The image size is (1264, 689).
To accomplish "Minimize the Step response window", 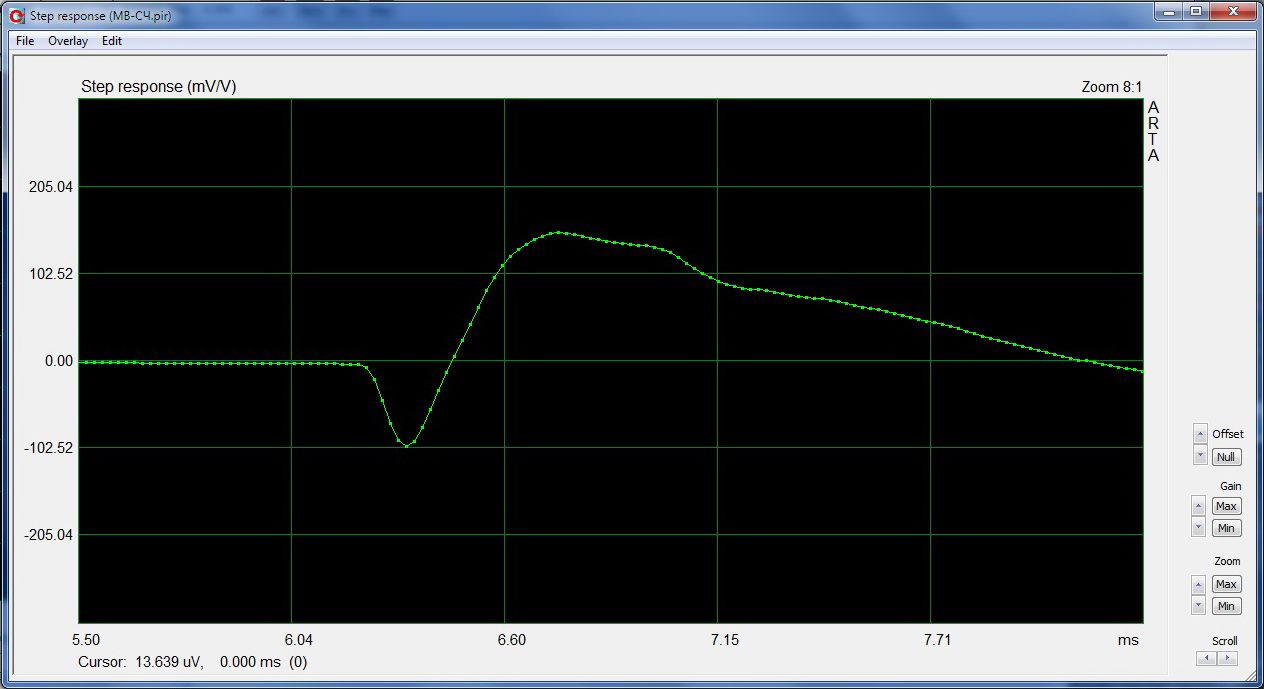I will (x=1169, y=12).
